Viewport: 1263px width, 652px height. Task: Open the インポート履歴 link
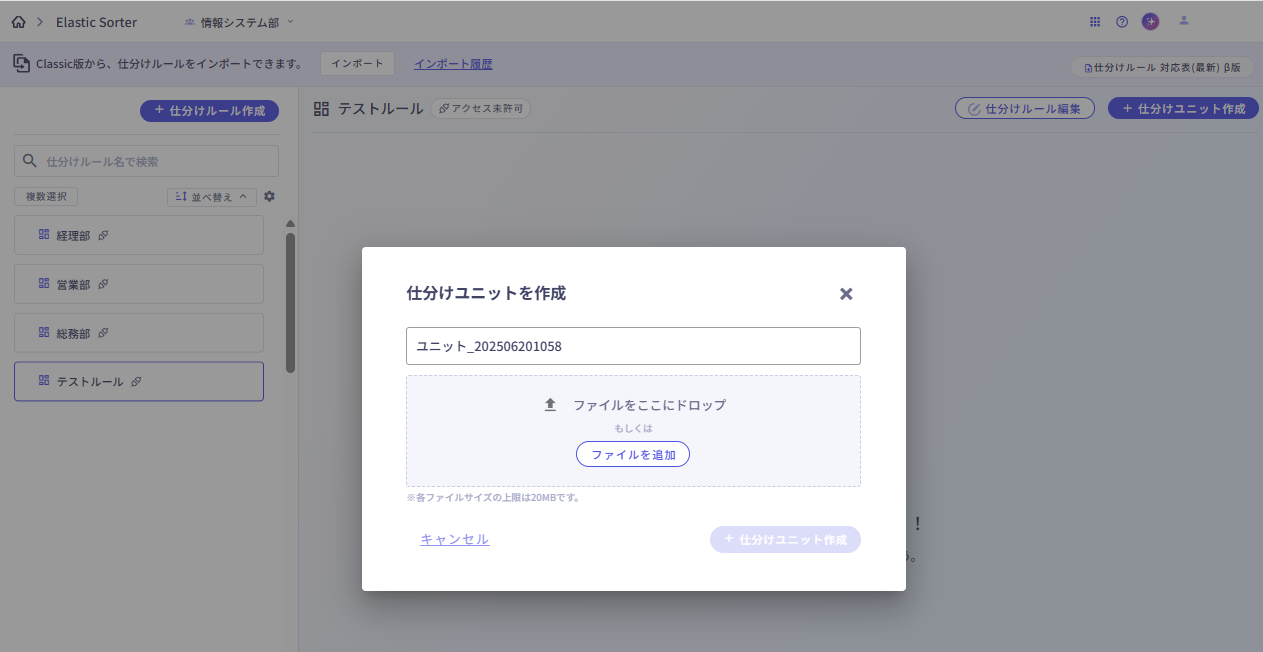pyautogui.click(x=453, y=63)
